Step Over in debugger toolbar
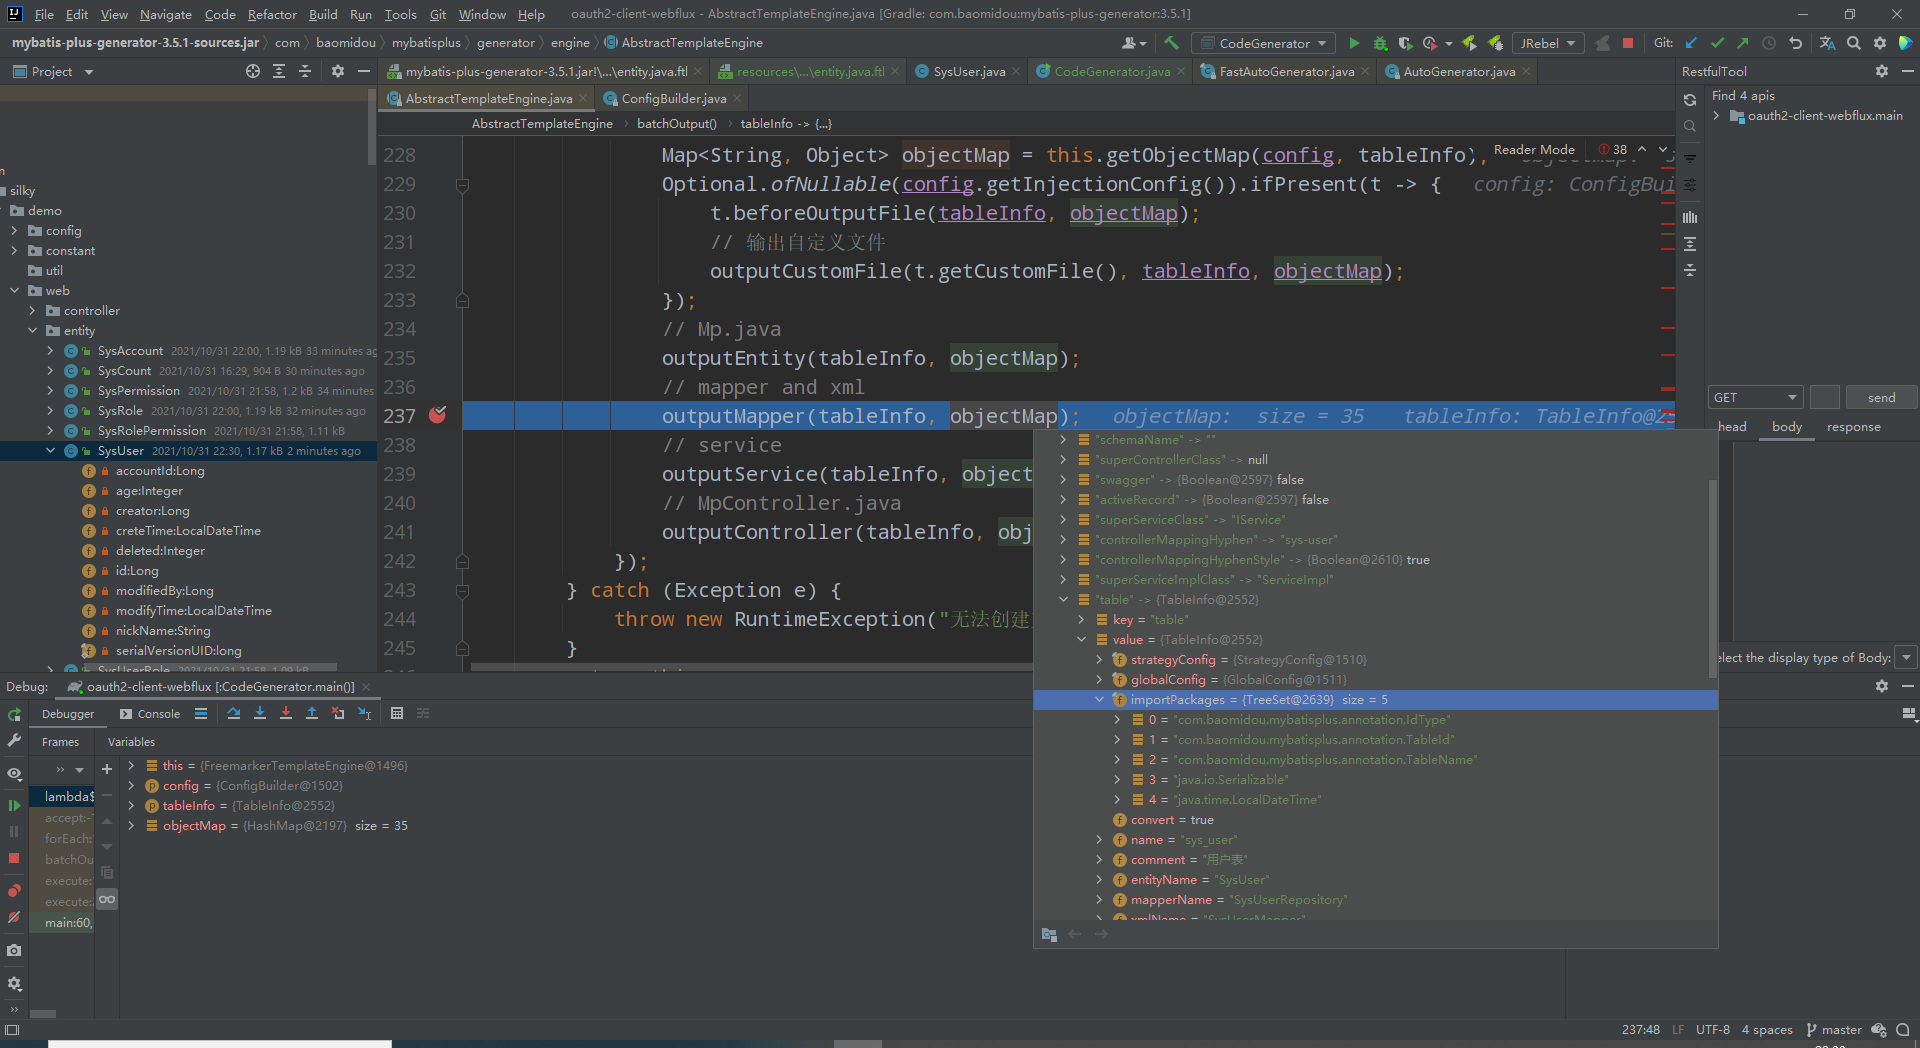 coord(234,713)
